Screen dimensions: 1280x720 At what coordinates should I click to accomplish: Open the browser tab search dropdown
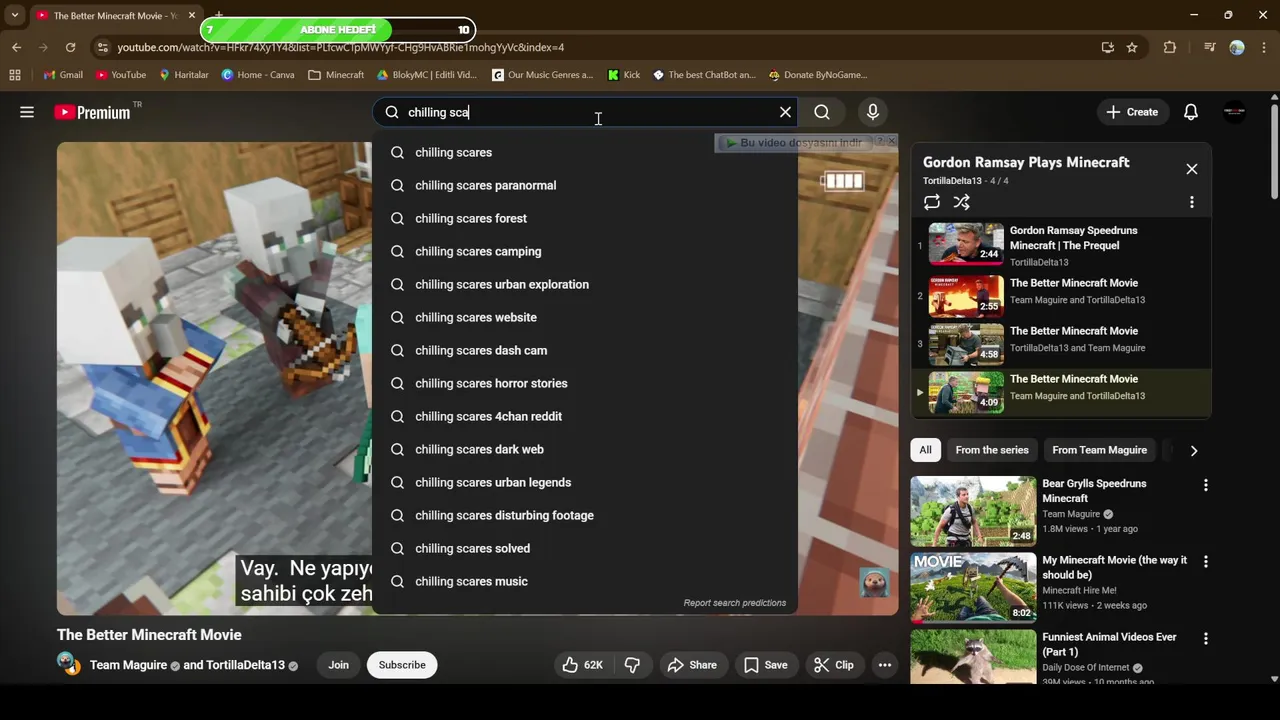point(14,15)
